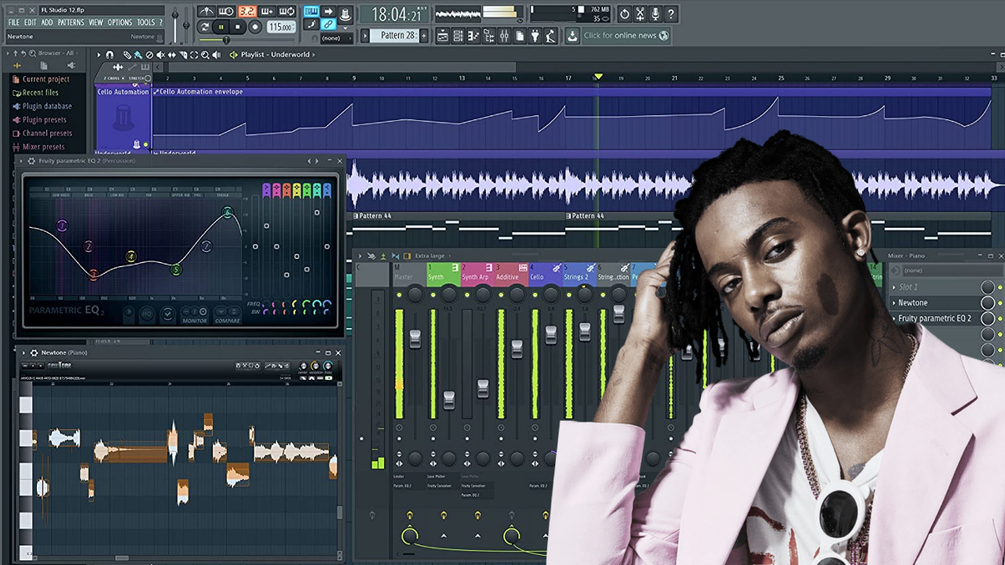Toggle the 3.2 countdown before recording
Screen dimensions: 1005x565
click(x=247, y=11)
